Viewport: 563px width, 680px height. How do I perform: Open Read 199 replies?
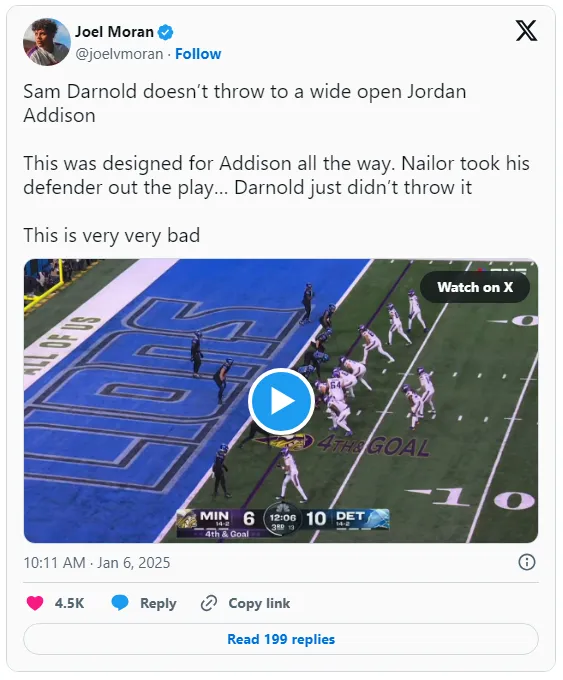(281, 639)
